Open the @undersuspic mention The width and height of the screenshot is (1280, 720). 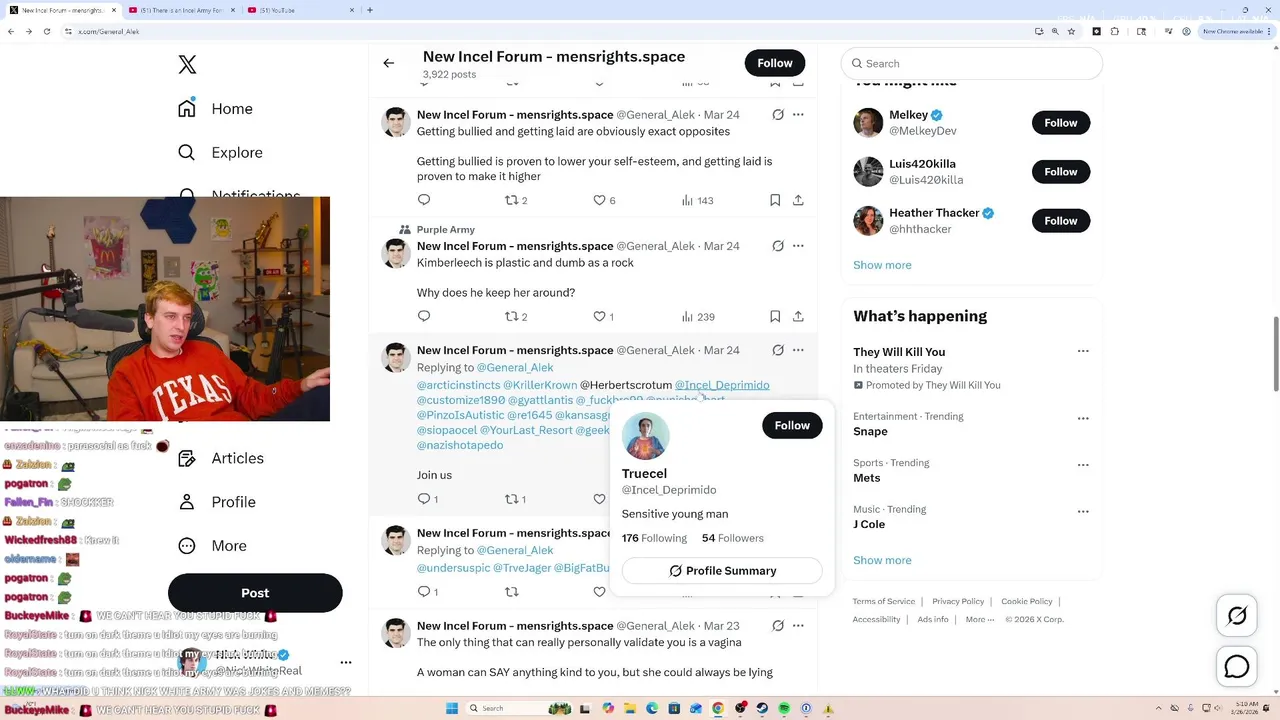click(x=453, y=568)
